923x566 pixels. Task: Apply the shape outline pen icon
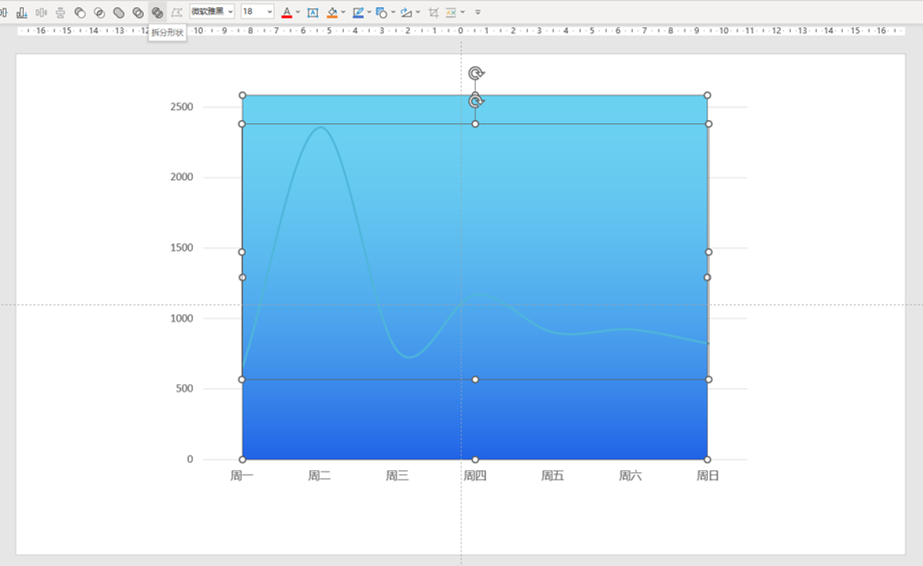358,12
